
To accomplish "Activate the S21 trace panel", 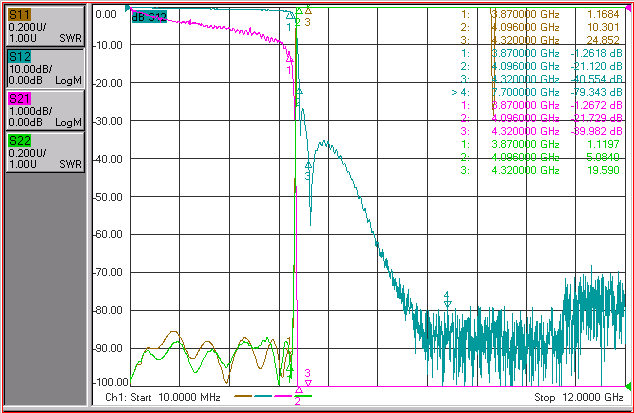I will point(45,110).
